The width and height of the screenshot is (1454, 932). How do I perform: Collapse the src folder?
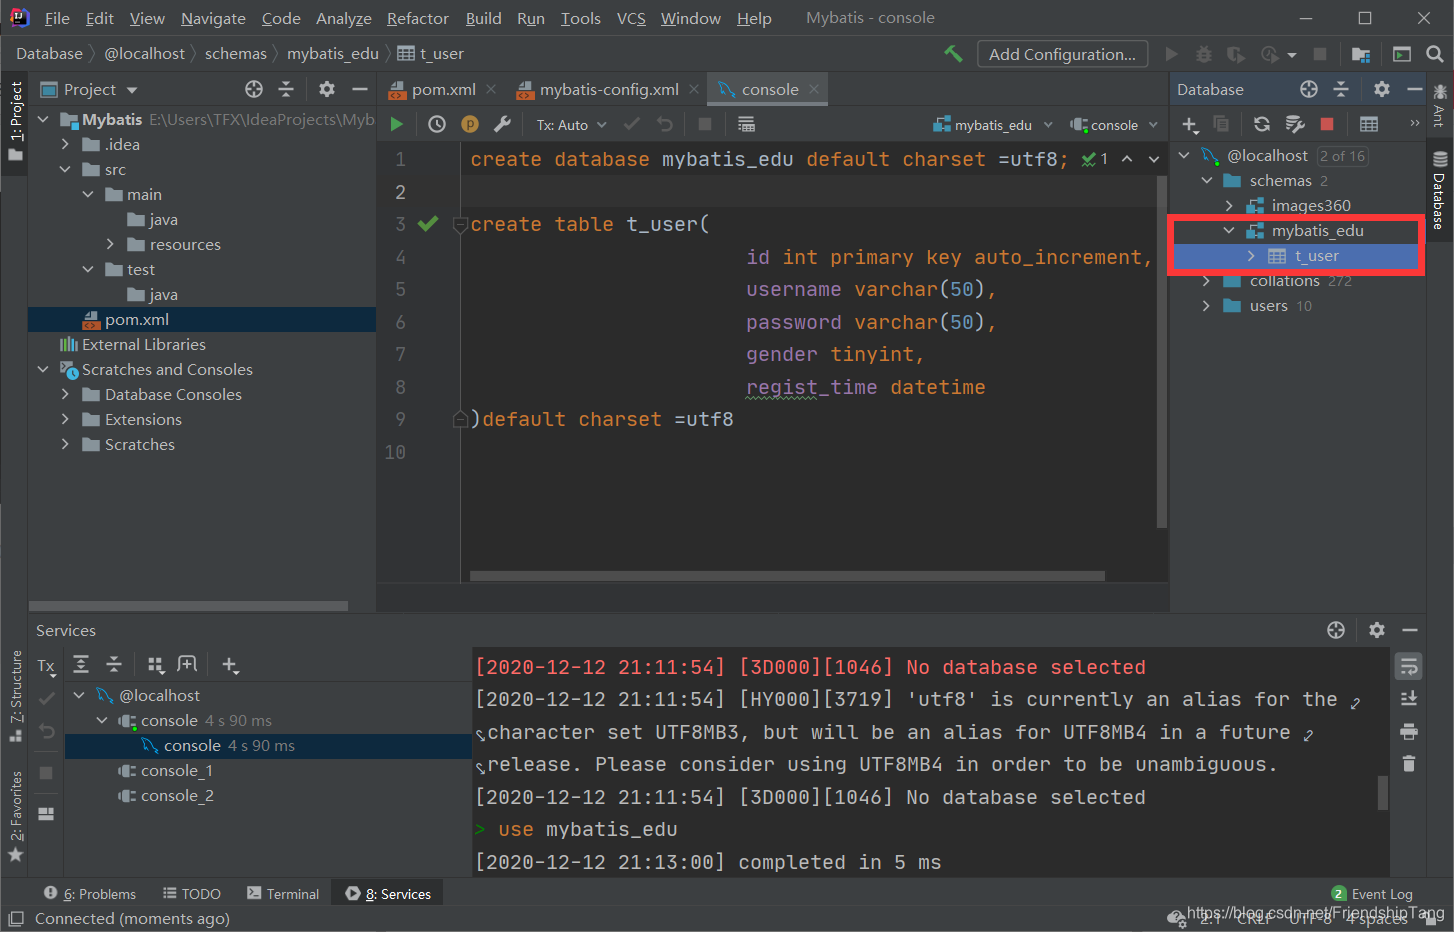tap(65, 169)
